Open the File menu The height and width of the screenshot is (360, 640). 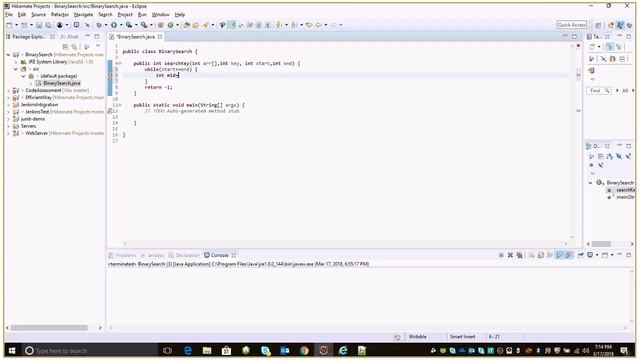click(x=9, y=15)
